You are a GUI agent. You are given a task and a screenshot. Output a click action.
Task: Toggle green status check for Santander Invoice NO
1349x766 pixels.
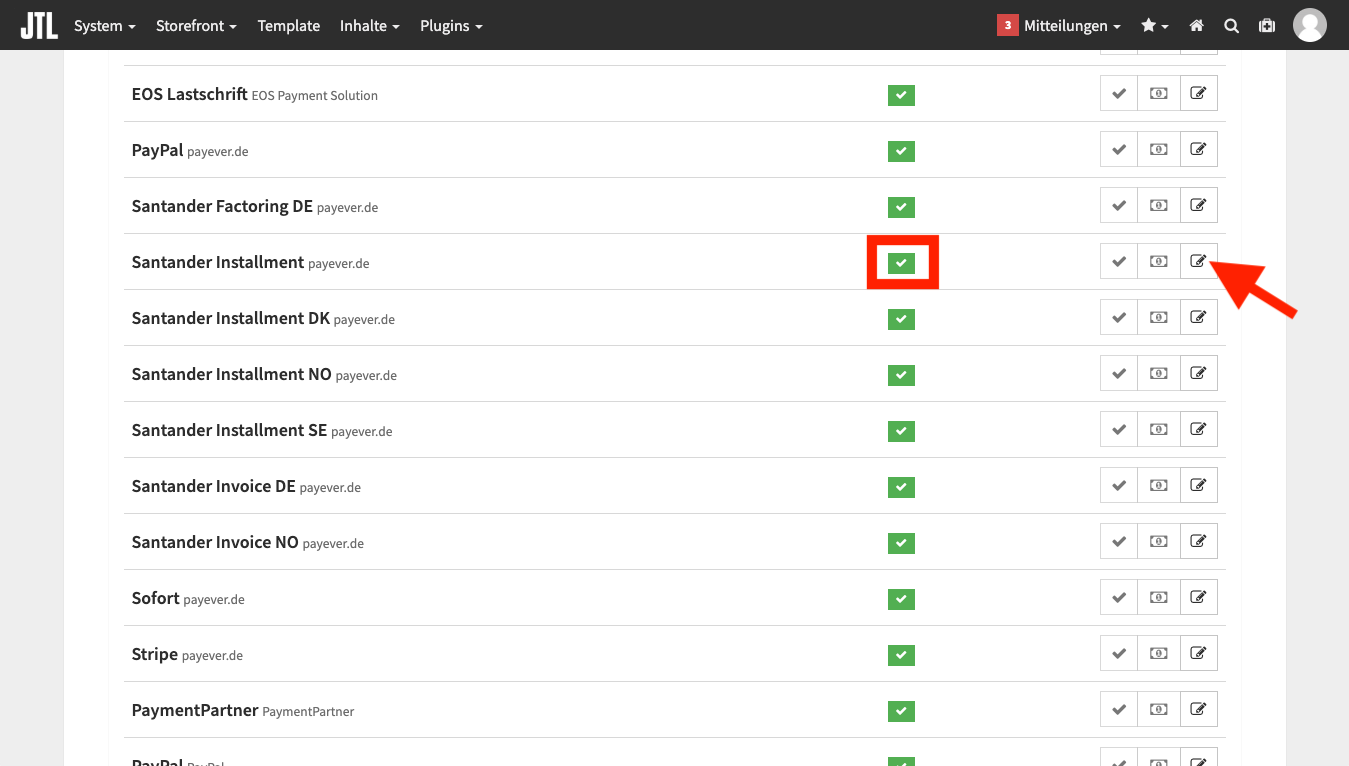point(901,543)
